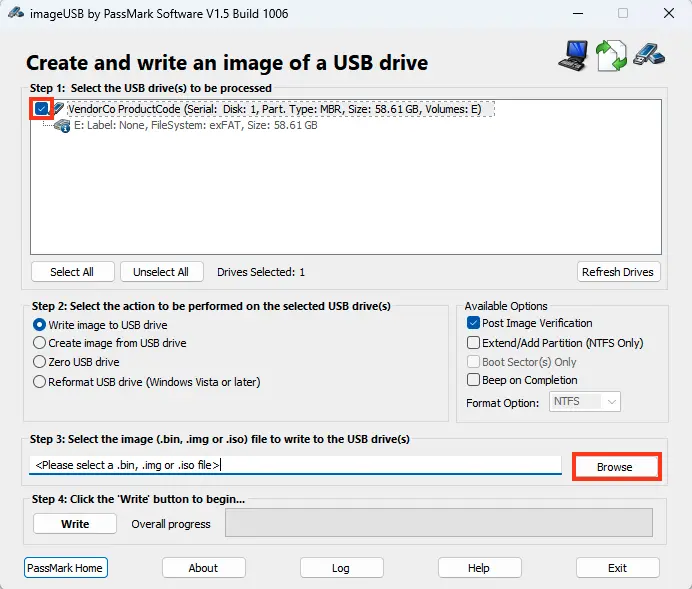Click the Unselect All button
The height and width of the screenshot is (589, 692).
(x=162, y=272)
